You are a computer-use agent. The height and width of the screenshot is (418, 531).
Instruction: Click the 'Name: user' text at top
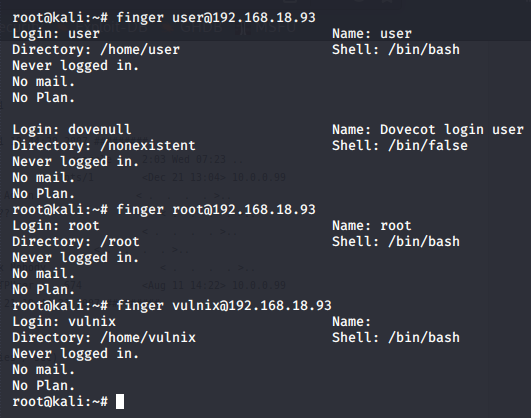pos(372,34)
